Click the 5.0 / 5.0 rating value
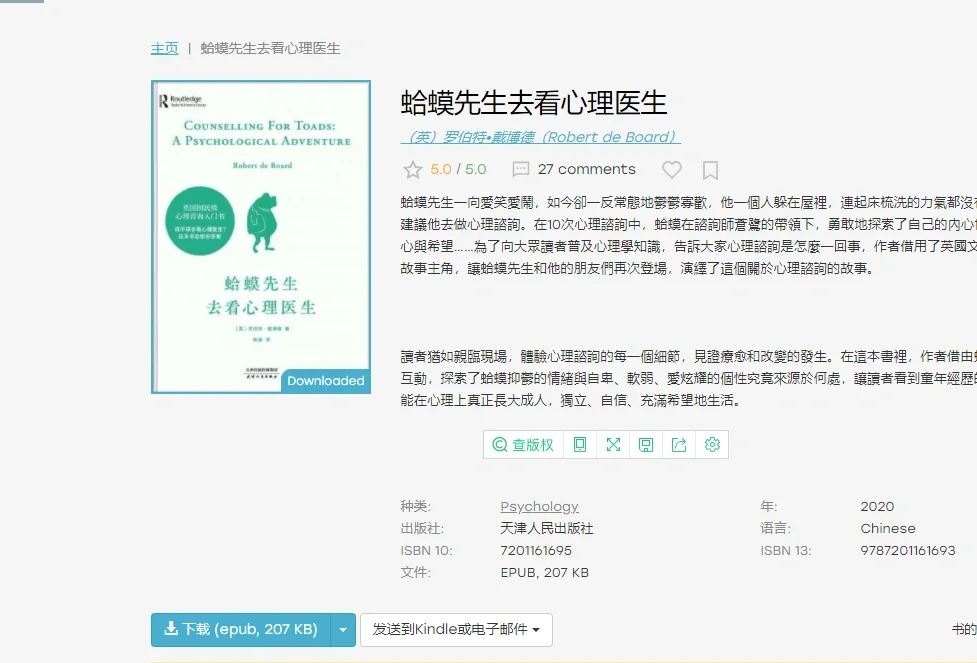 [x=458, y=169]
